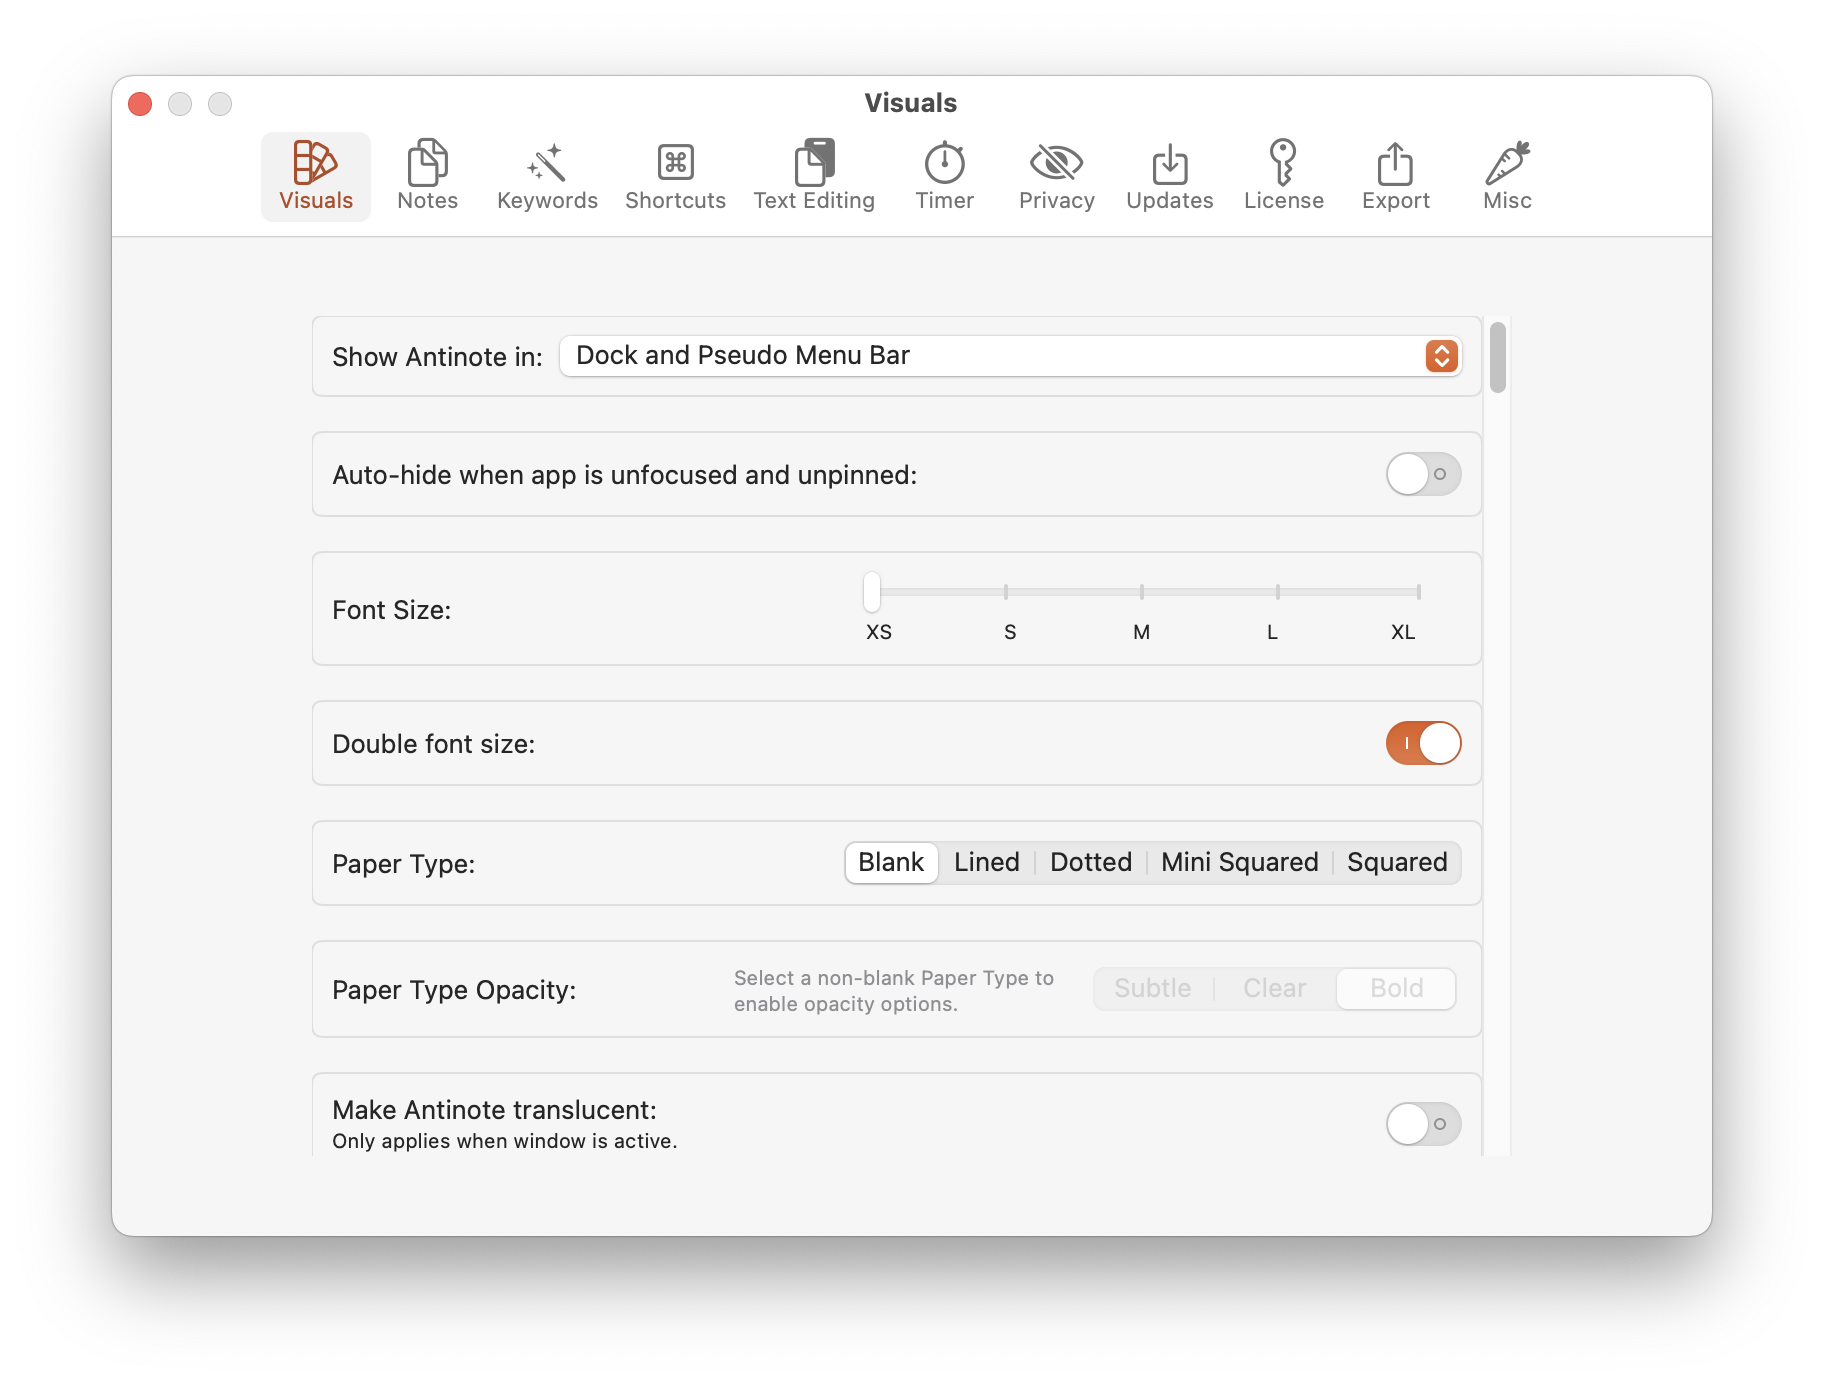This screenshot has height=1384, width=1824.
Task: Open the Show Antinote in dropdown
Action: pos(1010,356)
